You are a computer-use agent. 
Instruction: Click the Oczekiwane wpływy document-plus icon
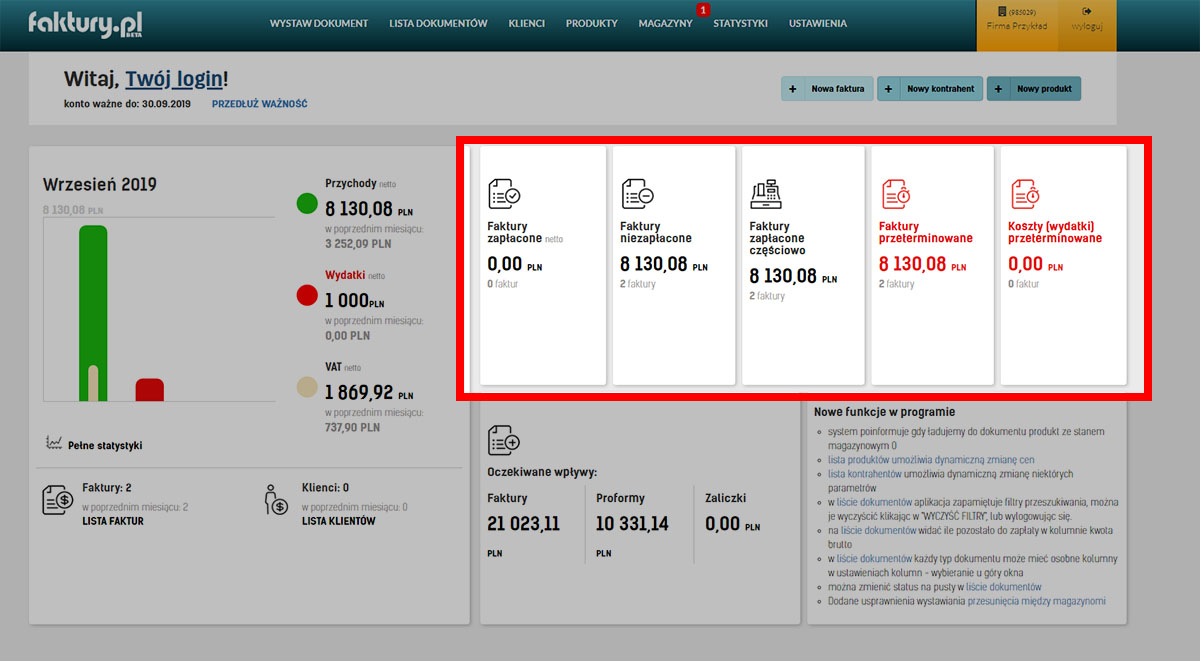pos(504,440)
